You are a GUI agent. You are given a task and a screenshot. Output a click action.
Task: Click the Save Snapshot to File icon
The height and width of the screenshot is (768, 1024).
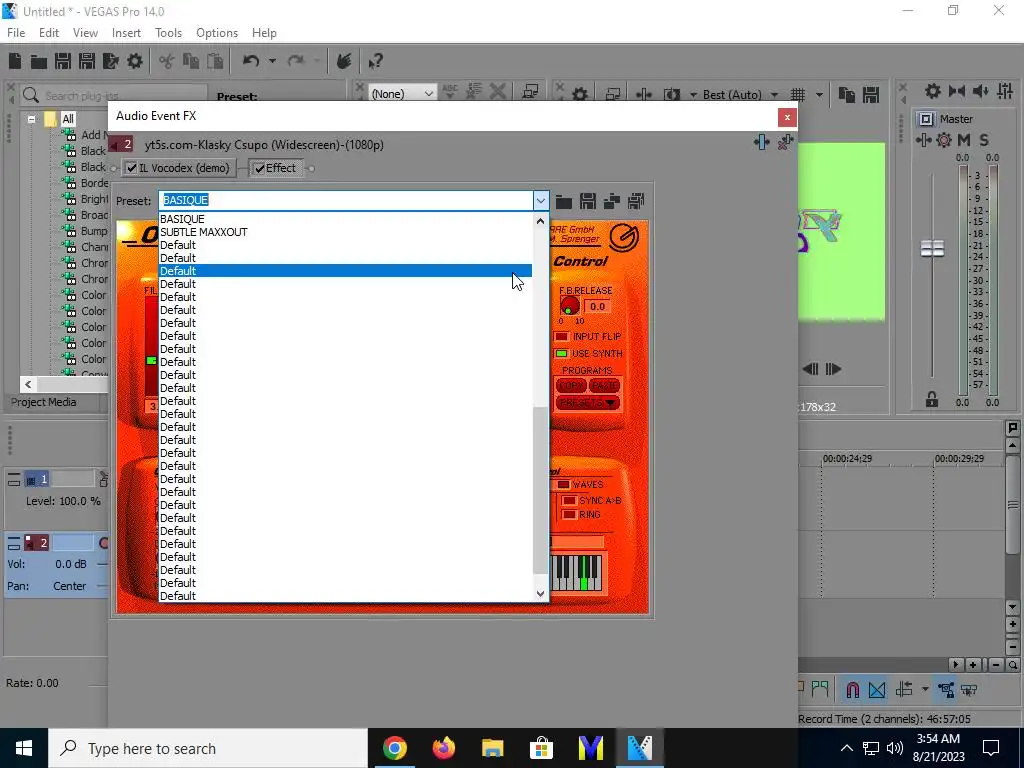(x=871, y=95)
